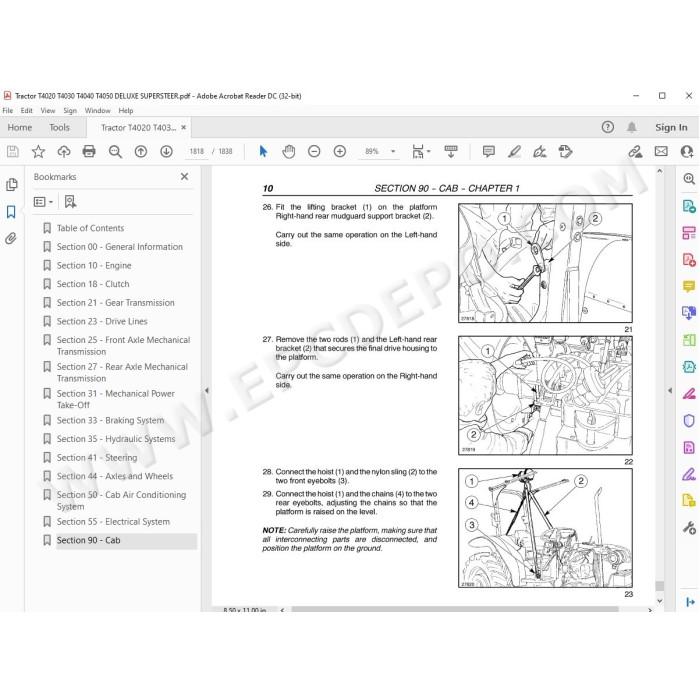Switch to the Home tab
Screen dimensions: 700x700
click(x=20, y=128)
